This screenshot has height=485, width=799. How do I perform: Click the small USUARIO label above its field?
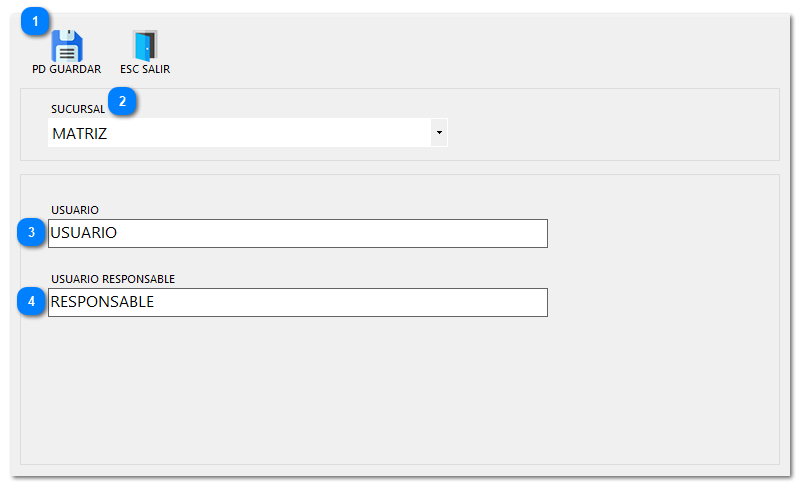point(75,210)
